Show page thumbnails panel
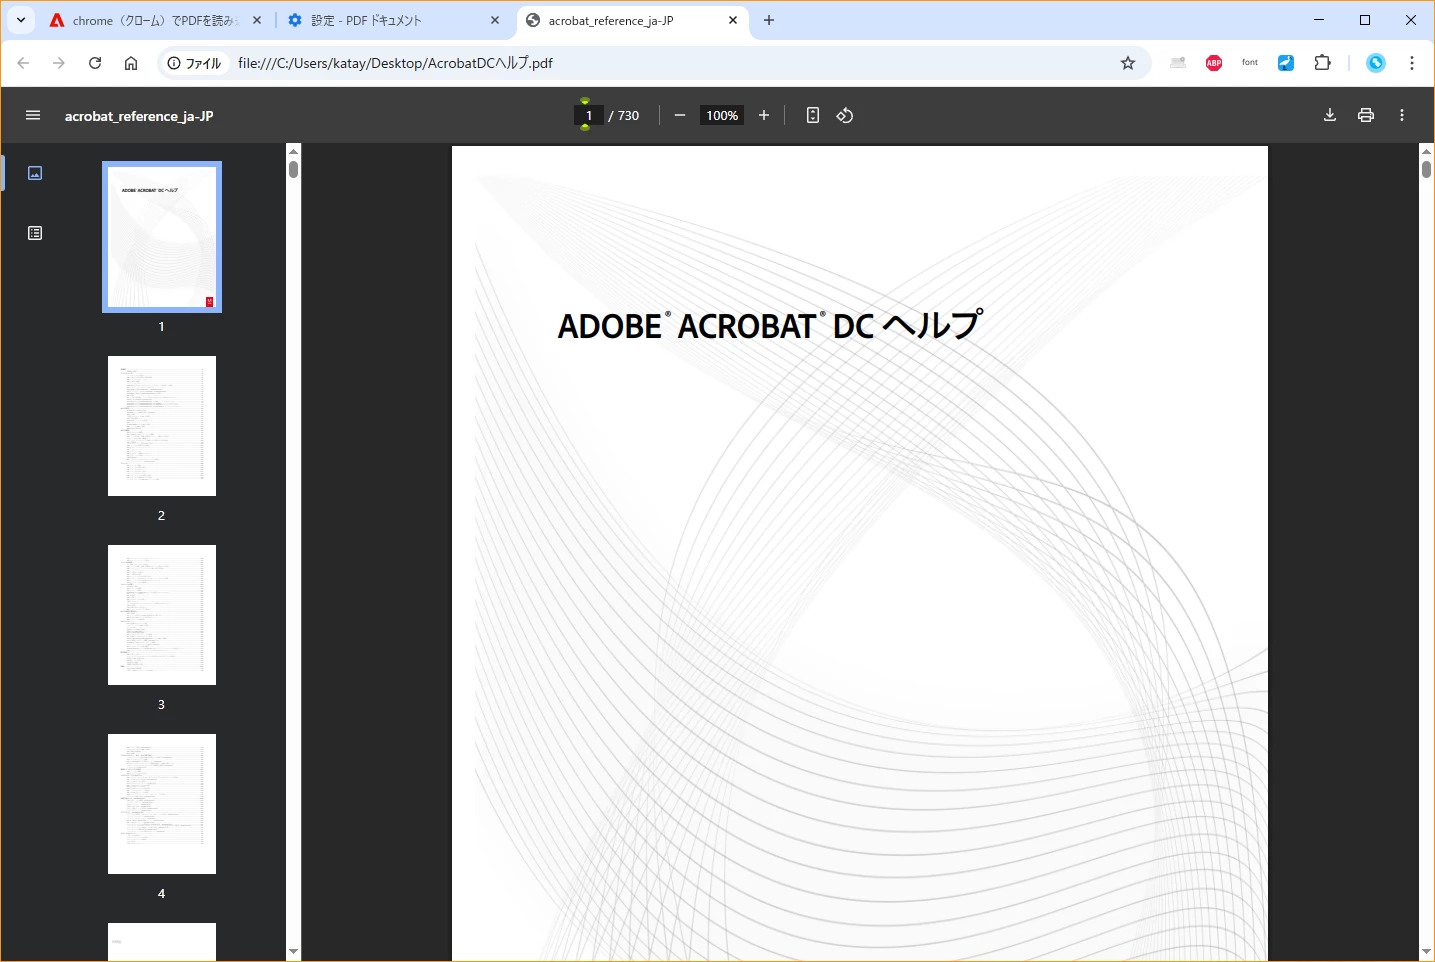The image size is (1435, 962). (35, 173)
